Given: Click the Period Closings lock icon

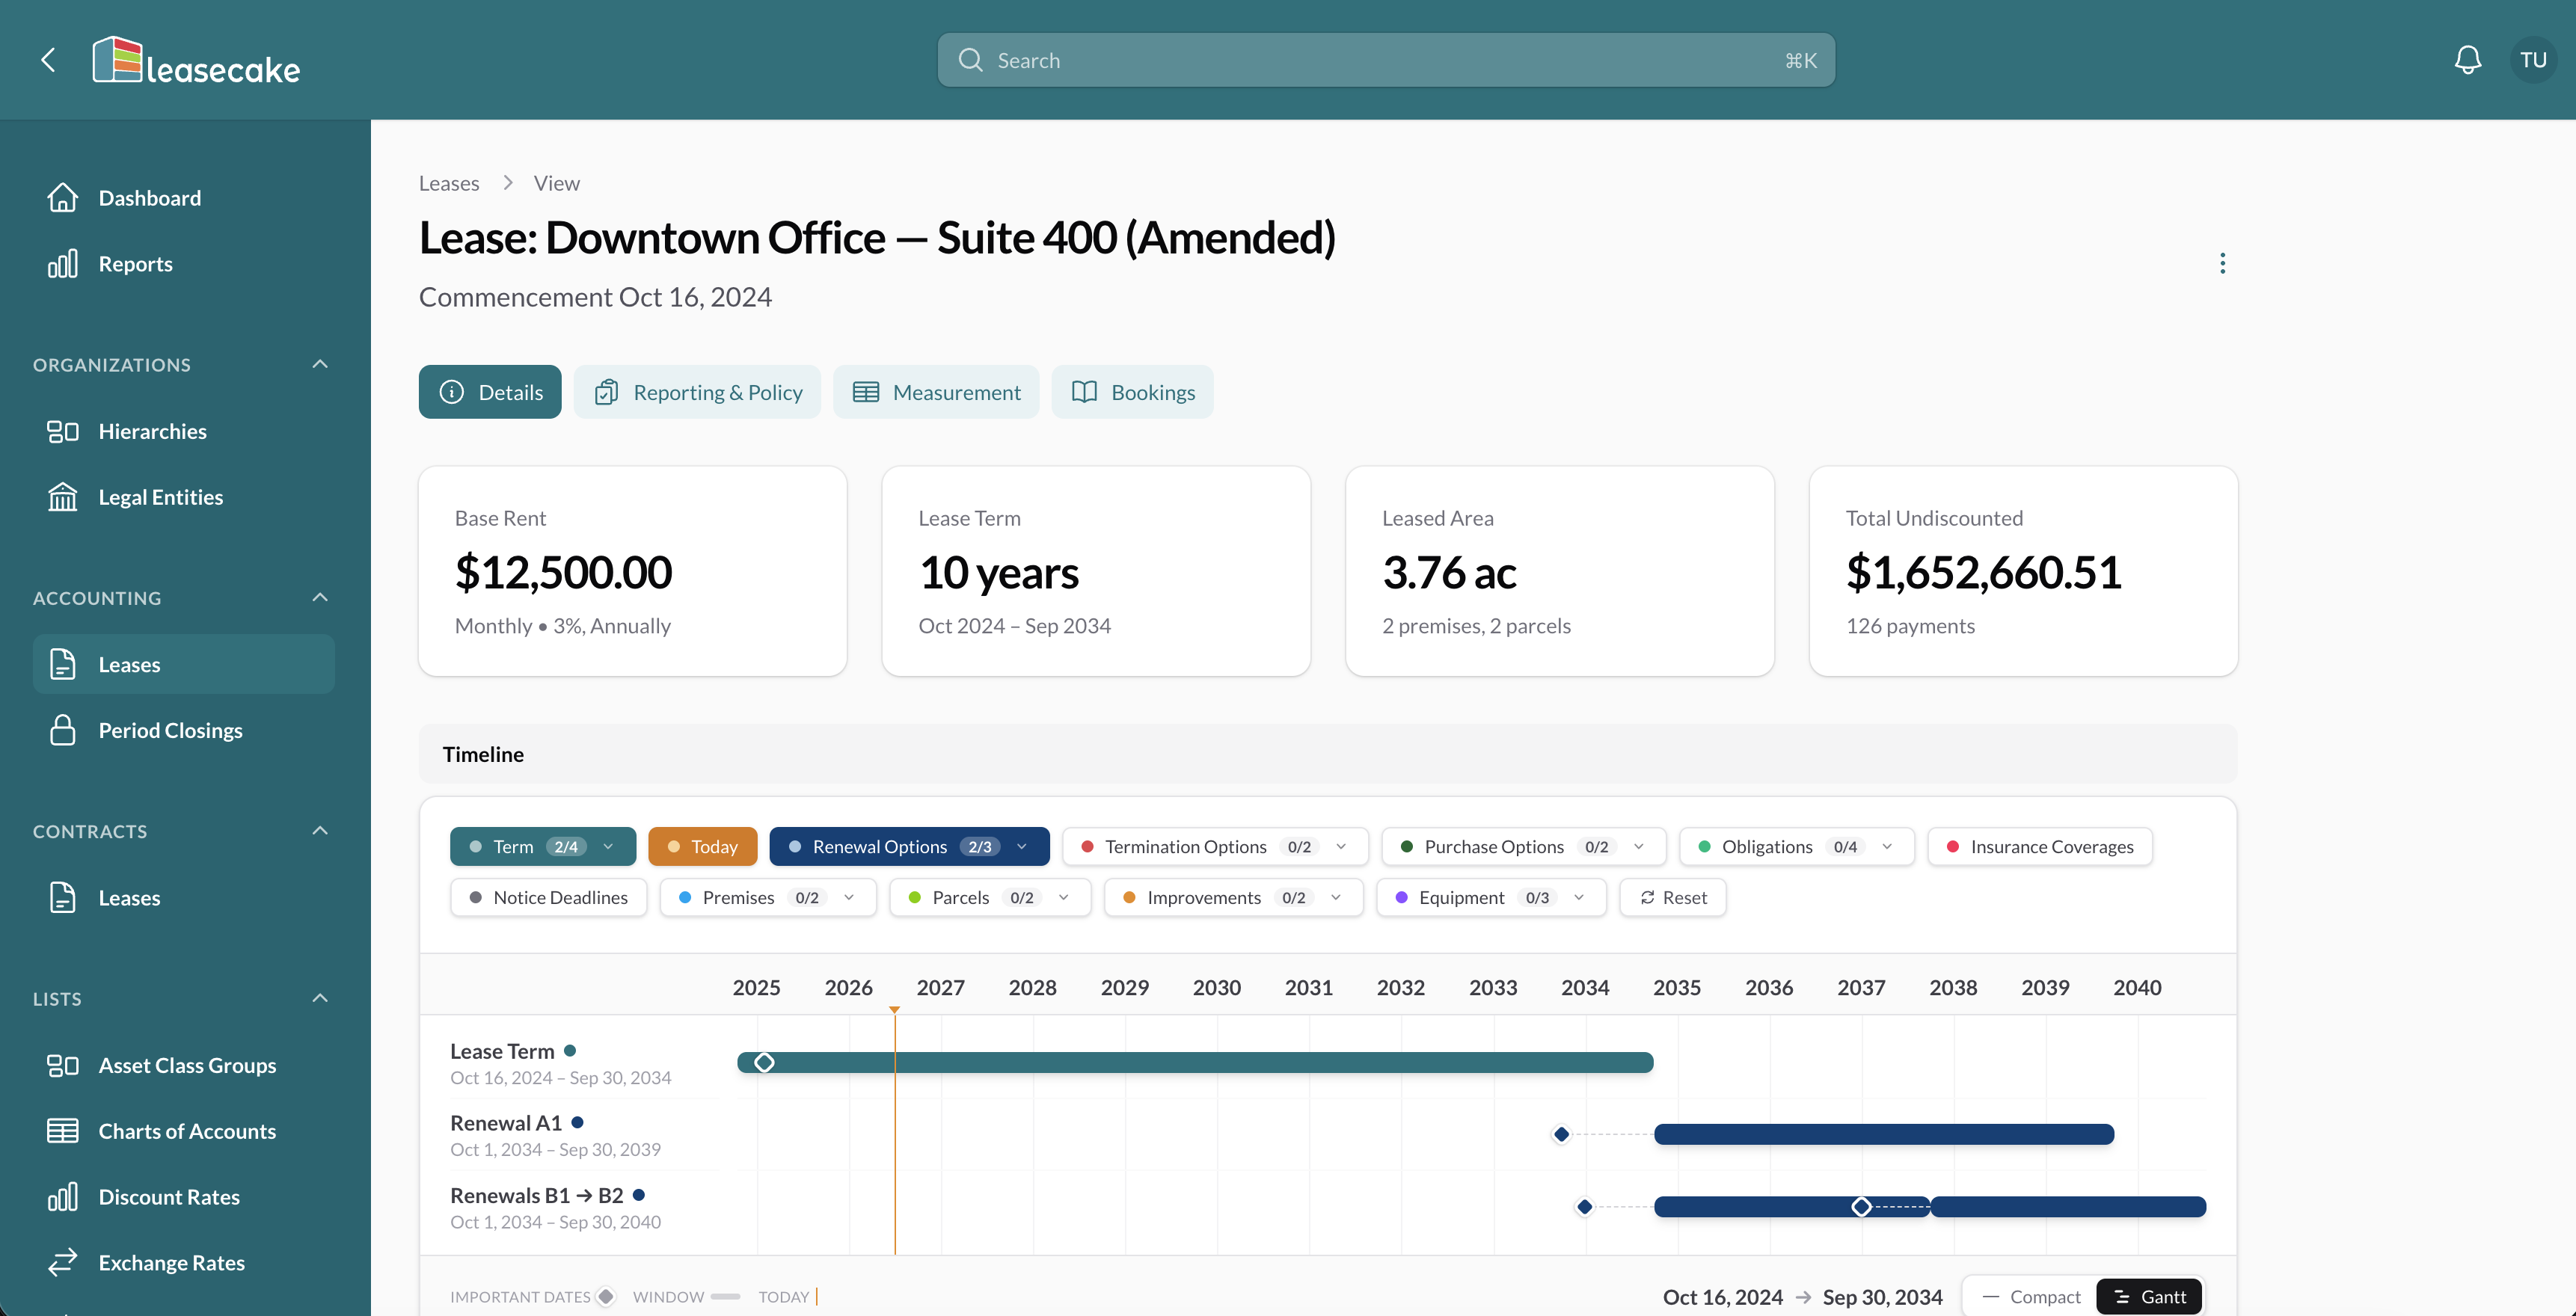Looking at the screenshot, I should point(62,730).
